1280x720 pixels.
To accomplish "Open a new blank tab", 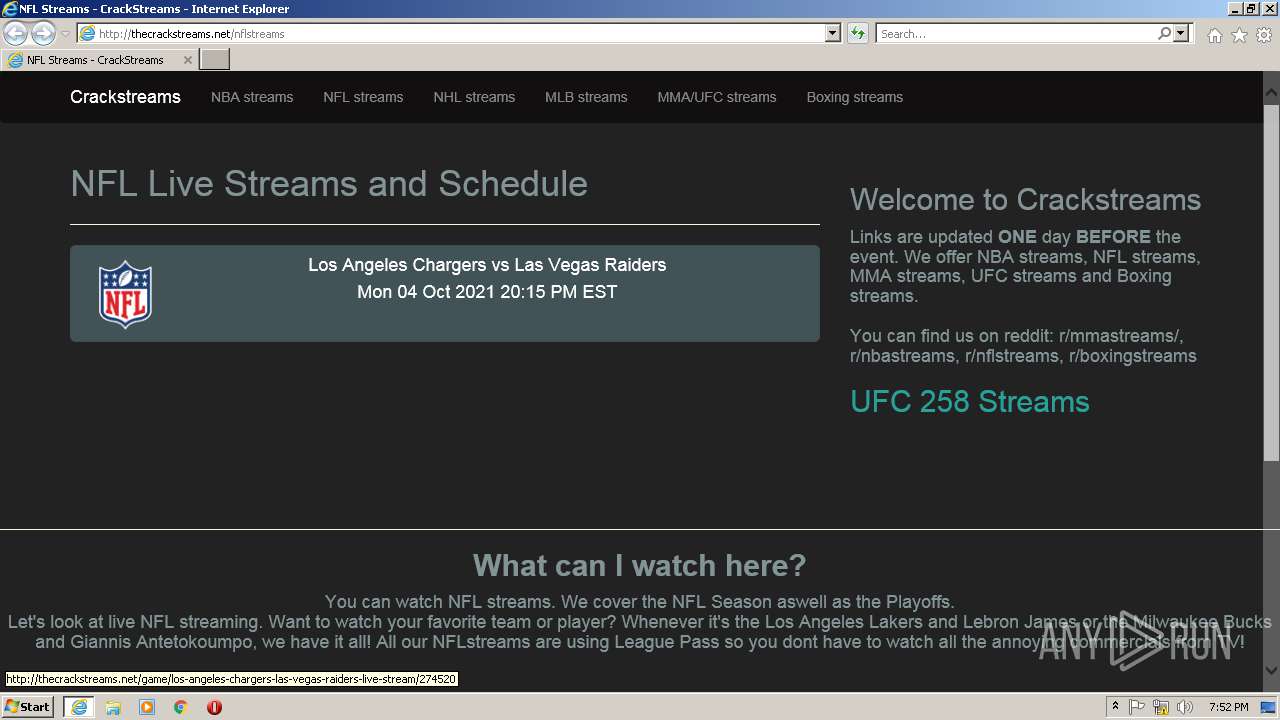I will coord(215,60).
